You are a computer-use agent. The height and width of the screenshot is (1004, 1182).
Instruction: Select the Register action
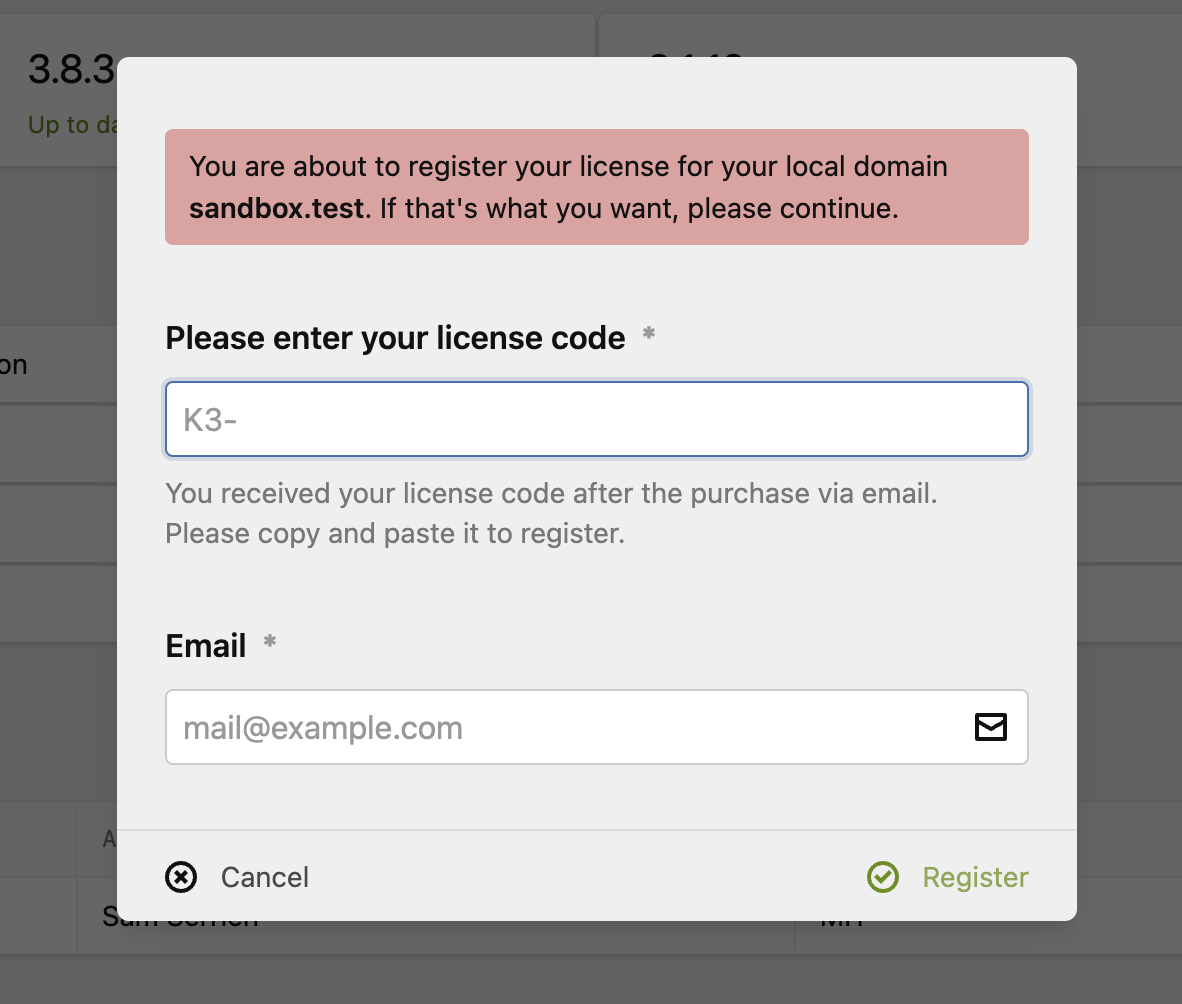(974, 877)
